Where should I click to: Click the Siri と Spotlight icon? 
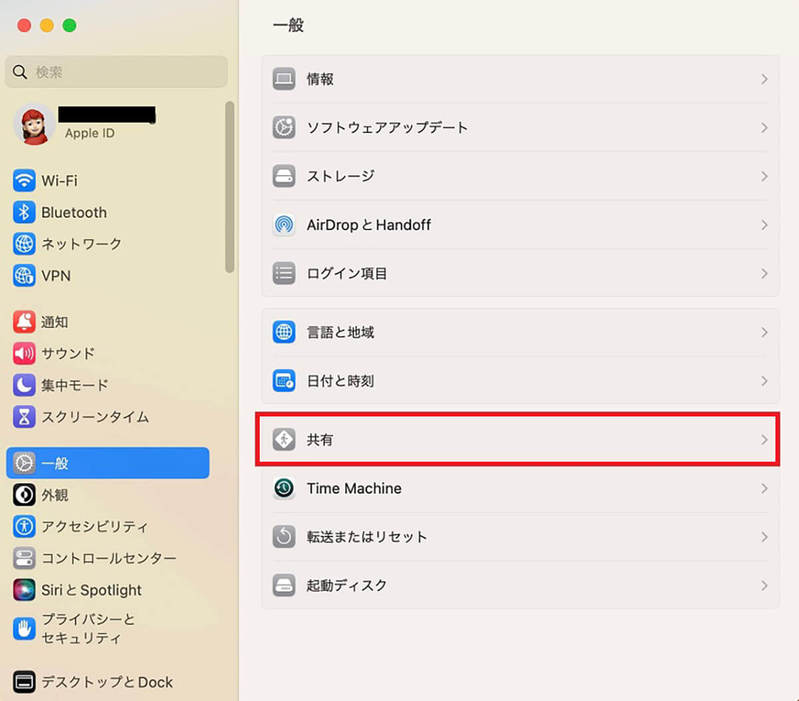(x=24, y=590)
